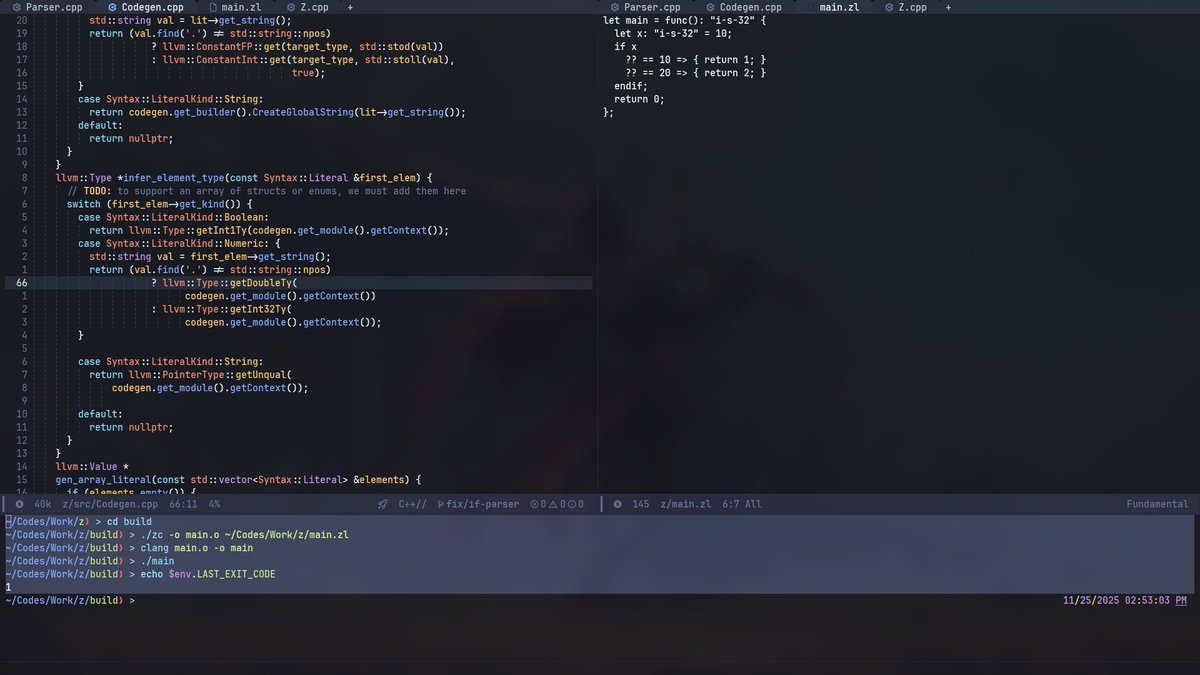Click the 4% scroll percentage in modeline

pyautogui.click(x=214, y=504)
